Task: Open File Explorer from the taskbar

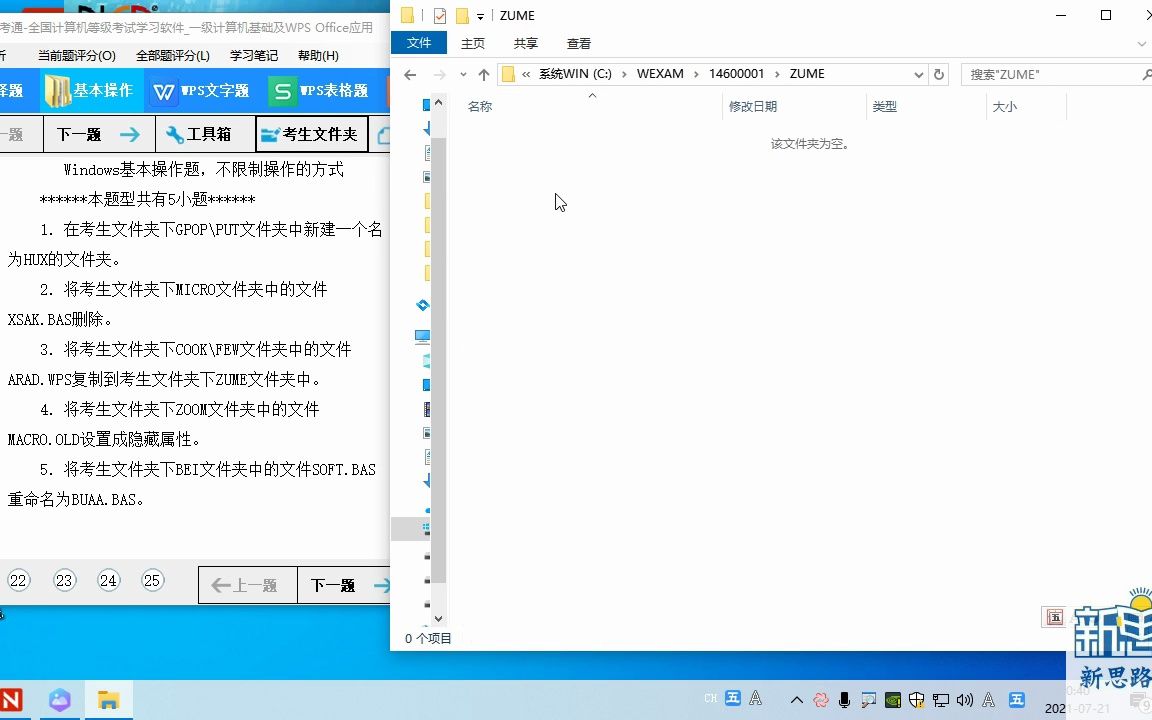Action: click(x=108, y=700)
